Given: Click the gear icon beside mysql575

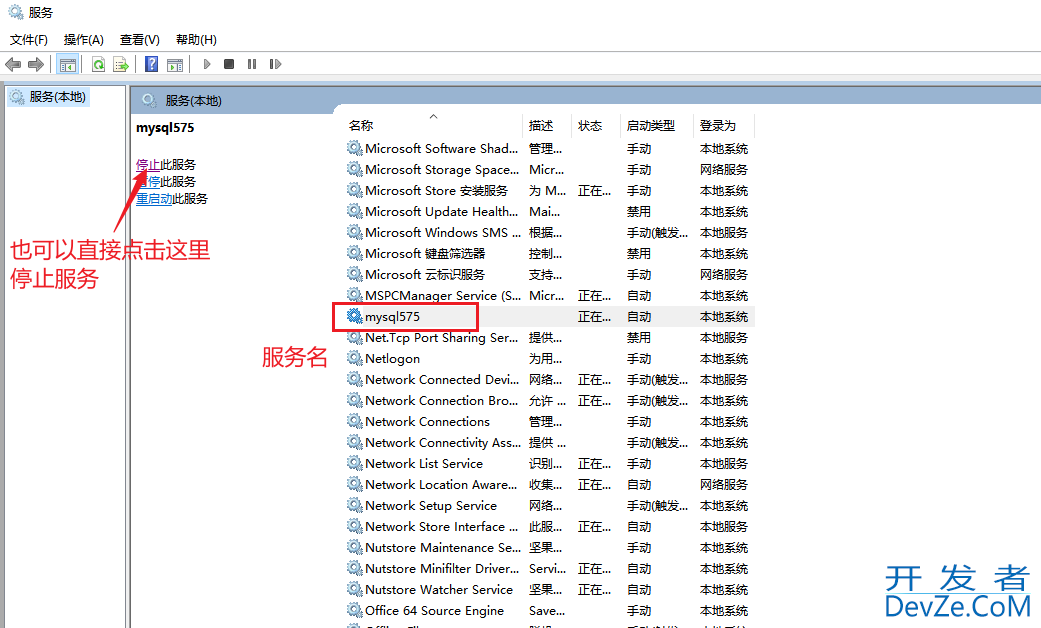Looking at the screenshot, I should 355,316.
